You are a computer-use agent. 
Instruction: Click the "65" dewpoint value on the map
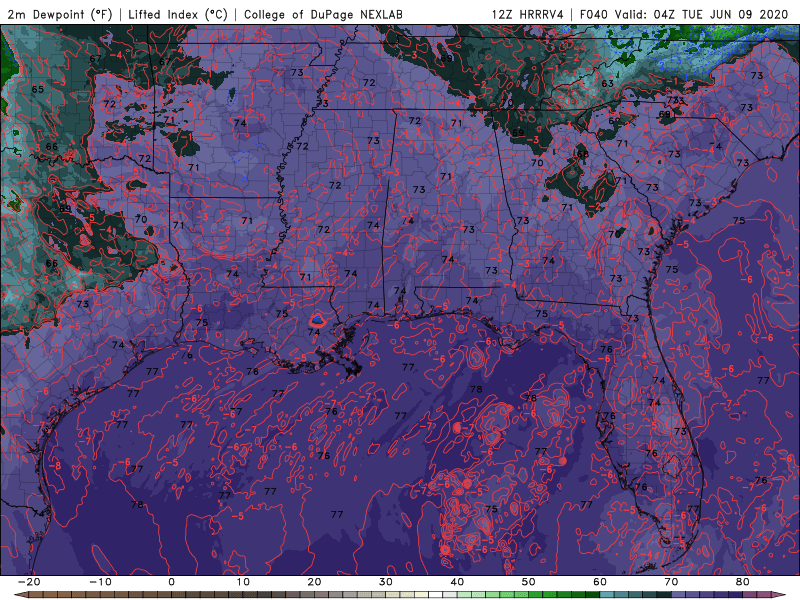[37, 89]
